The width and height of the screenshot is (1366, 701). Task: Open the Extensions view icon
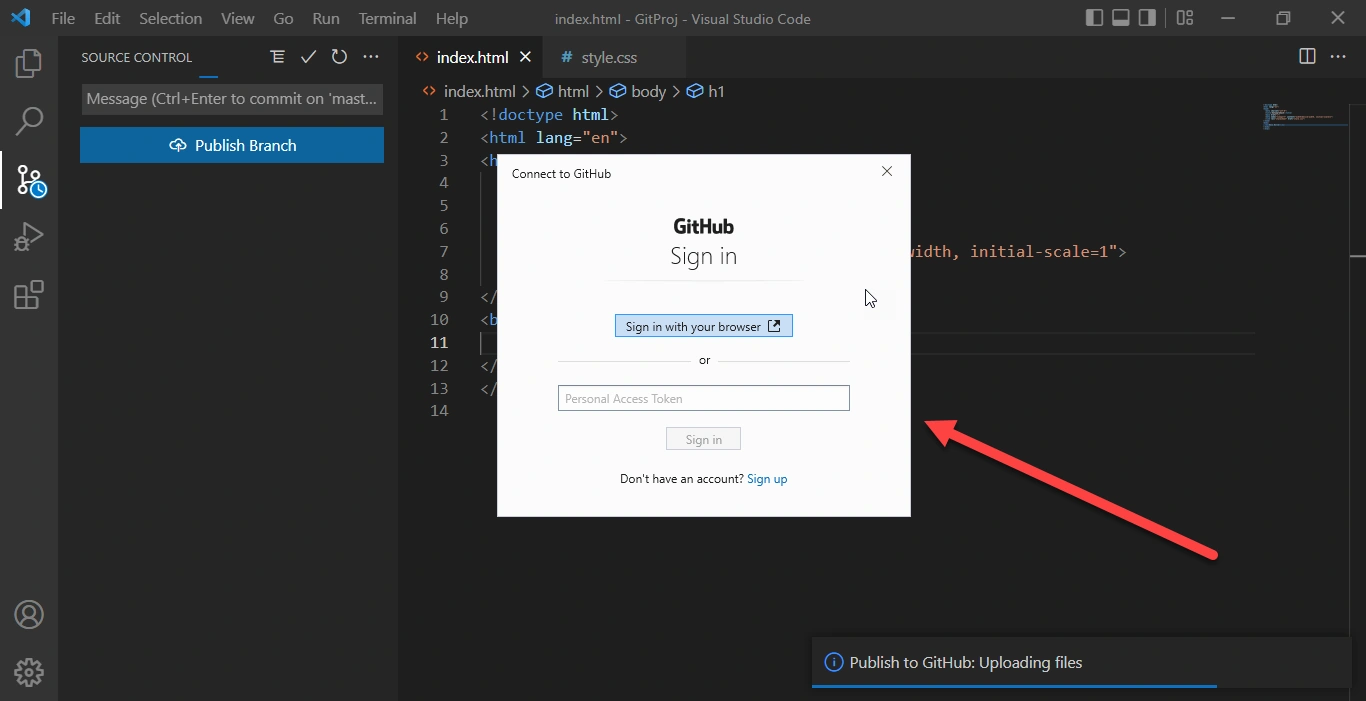[29, 295]
